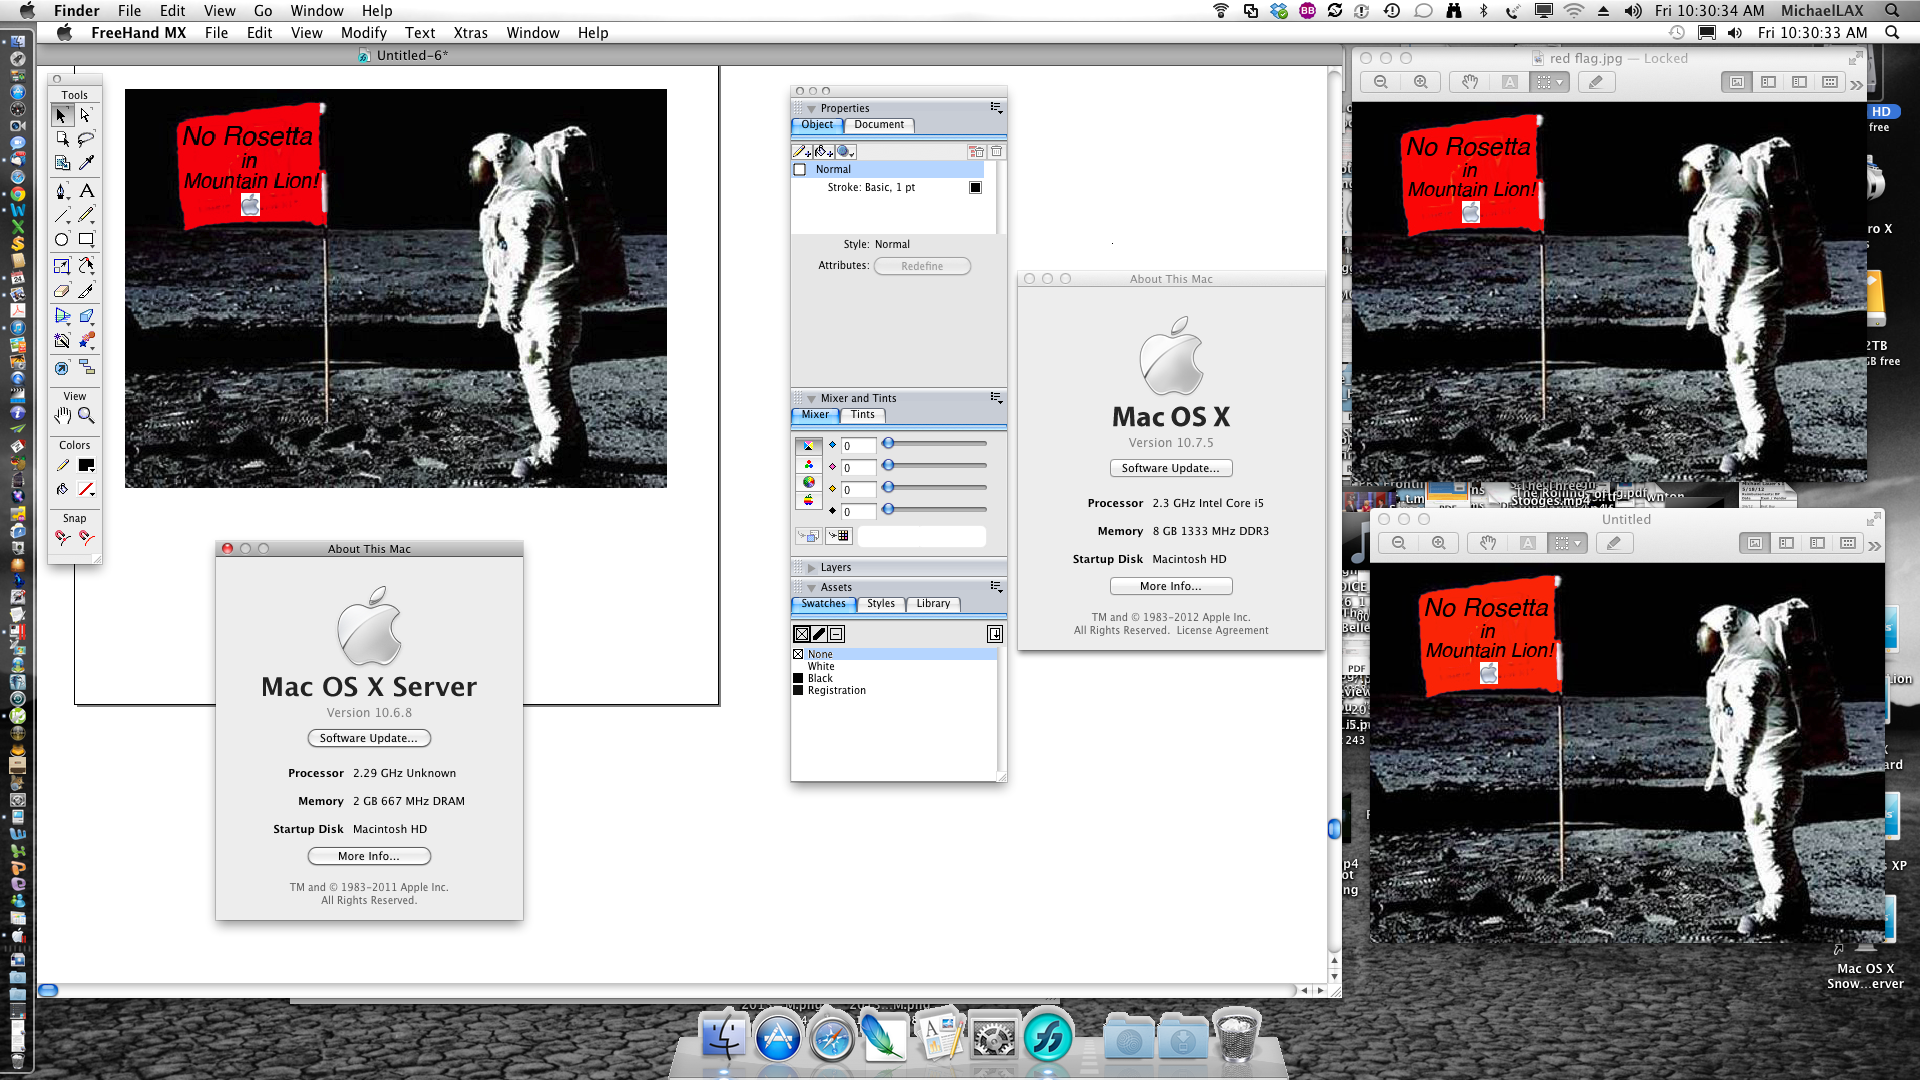This screenshot has width=1920, height=1080.
Task: Switch Mixer to HLS color wheel mode
Action: pyautogui.click(x=809, y=482)
